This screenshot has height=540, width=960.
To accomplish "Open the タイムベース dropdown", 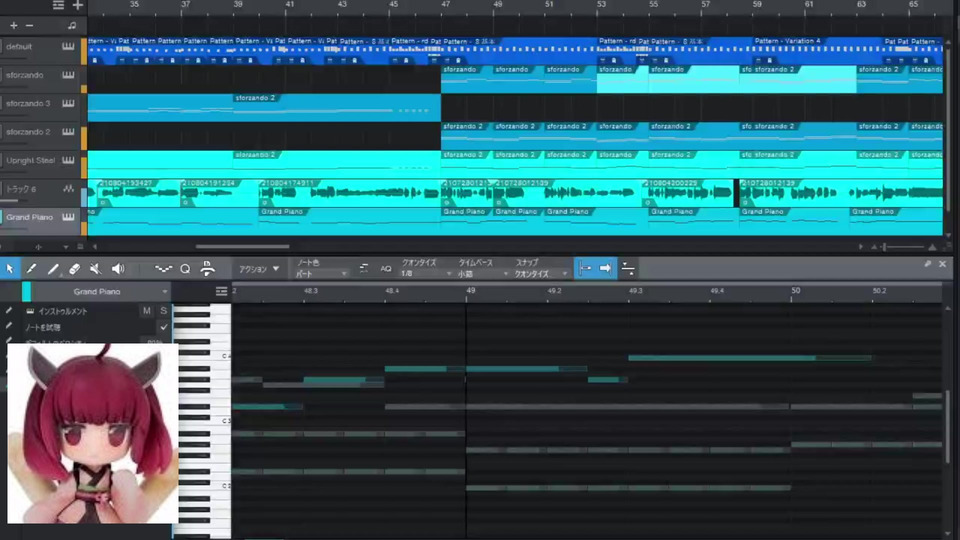I will coord(483,274).
